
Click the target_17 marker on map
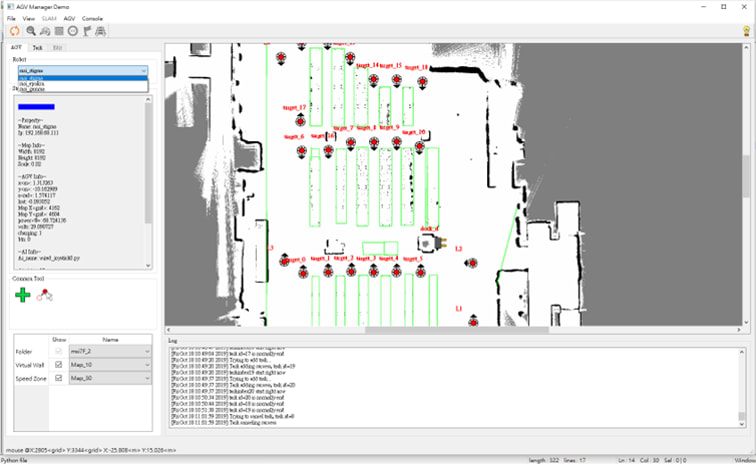[300, 121]
